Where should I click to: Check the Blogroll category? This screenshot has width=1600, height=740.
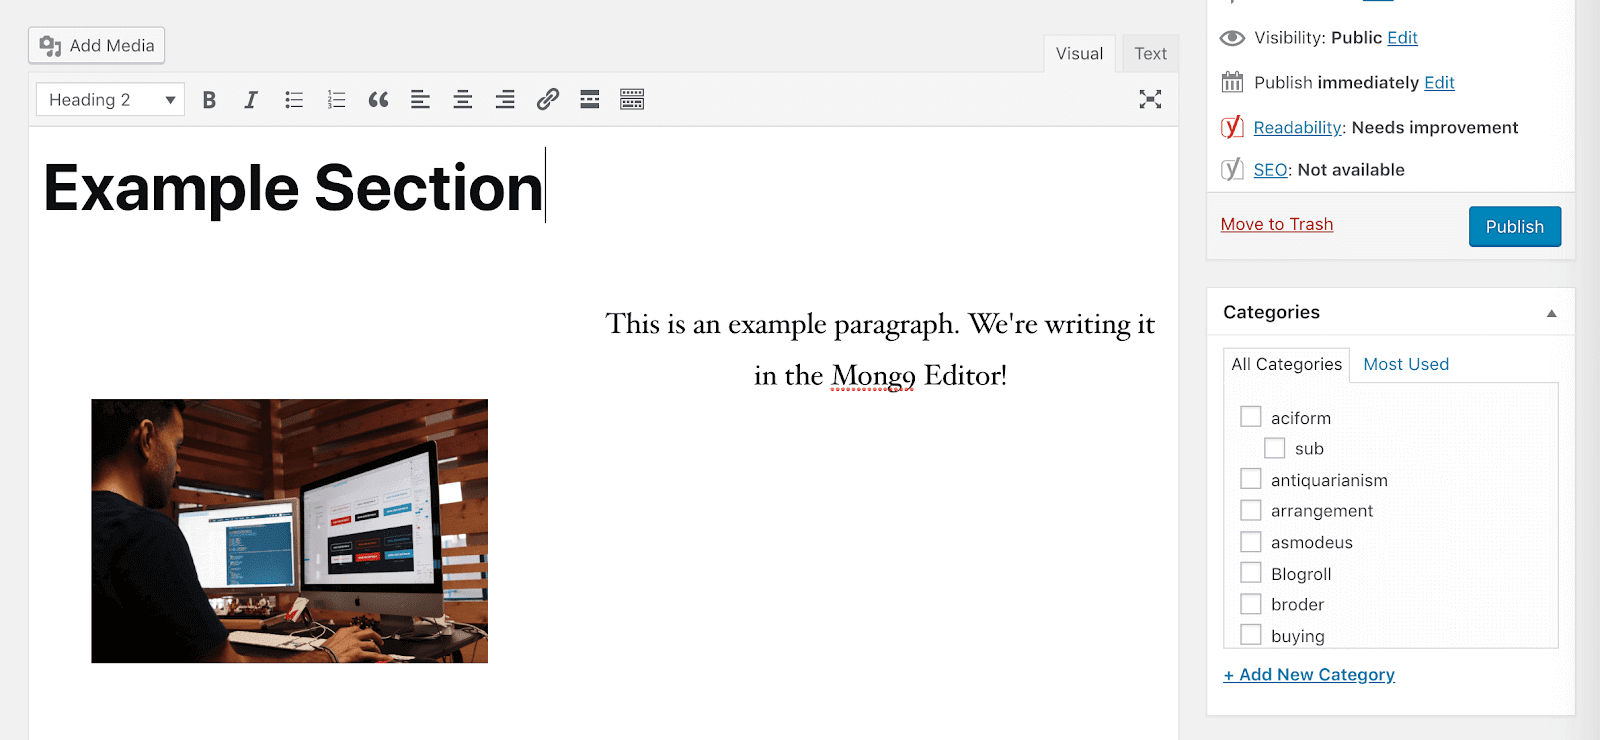tap(1251, 573)
